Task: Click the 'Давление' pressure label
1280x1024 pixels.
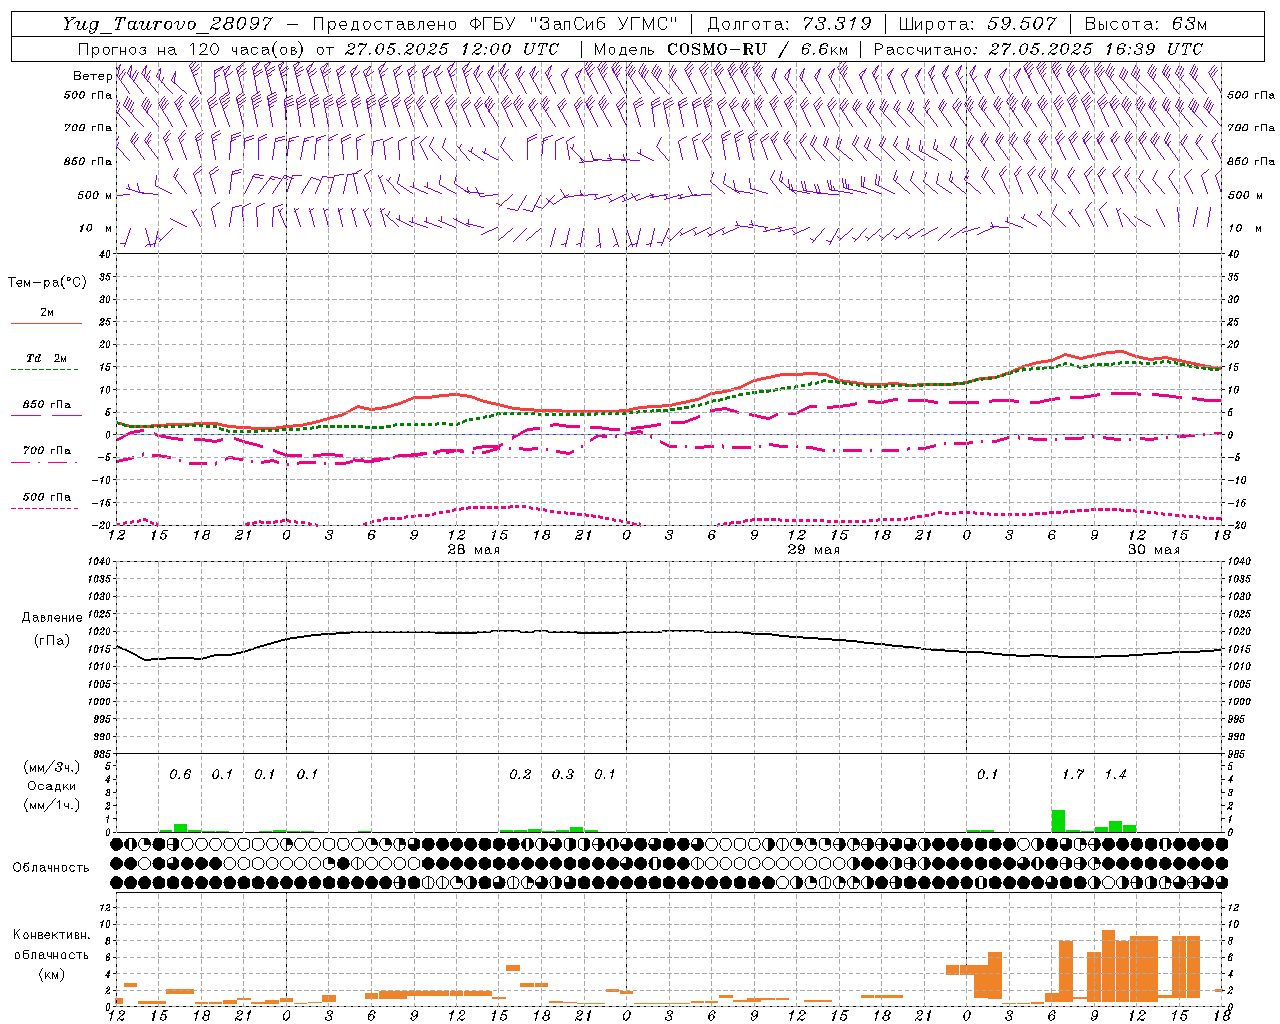Action: pyautogui.click(x=50, y=618)
